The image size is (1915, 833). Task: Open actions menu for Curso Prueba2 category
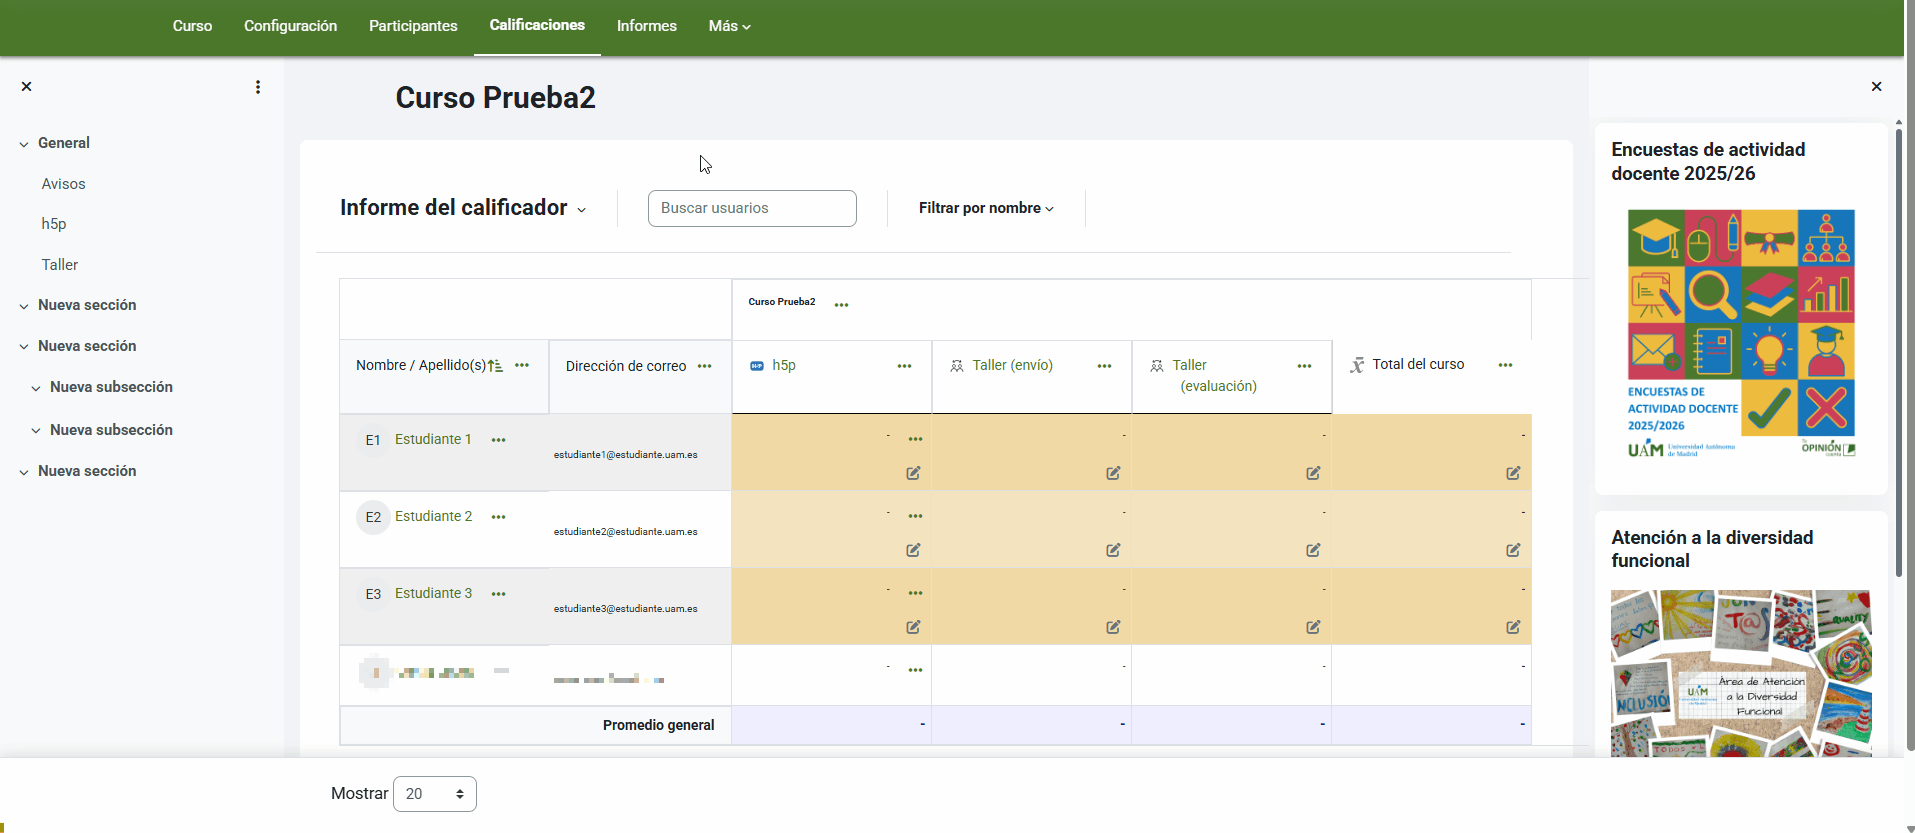coord(842,305)
